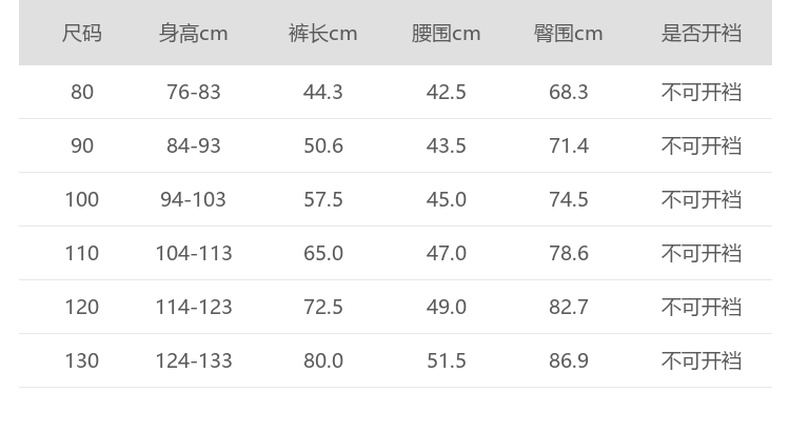Image resolution: width=790 pixels, height=431 pixels.
Task: Click 不可开裆 in the size 100 row
Action: [x=701, y=200]
